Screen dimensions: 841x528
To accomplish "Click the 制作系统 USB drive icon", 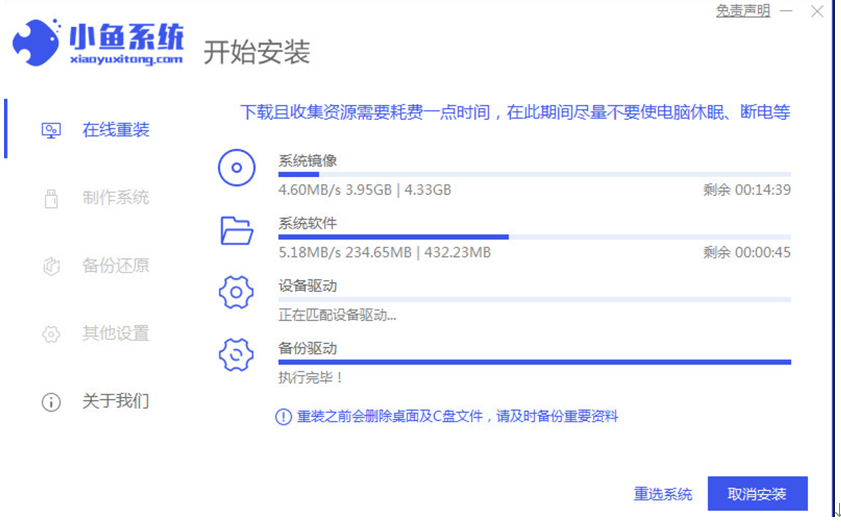I will click(x=51, y=198).
